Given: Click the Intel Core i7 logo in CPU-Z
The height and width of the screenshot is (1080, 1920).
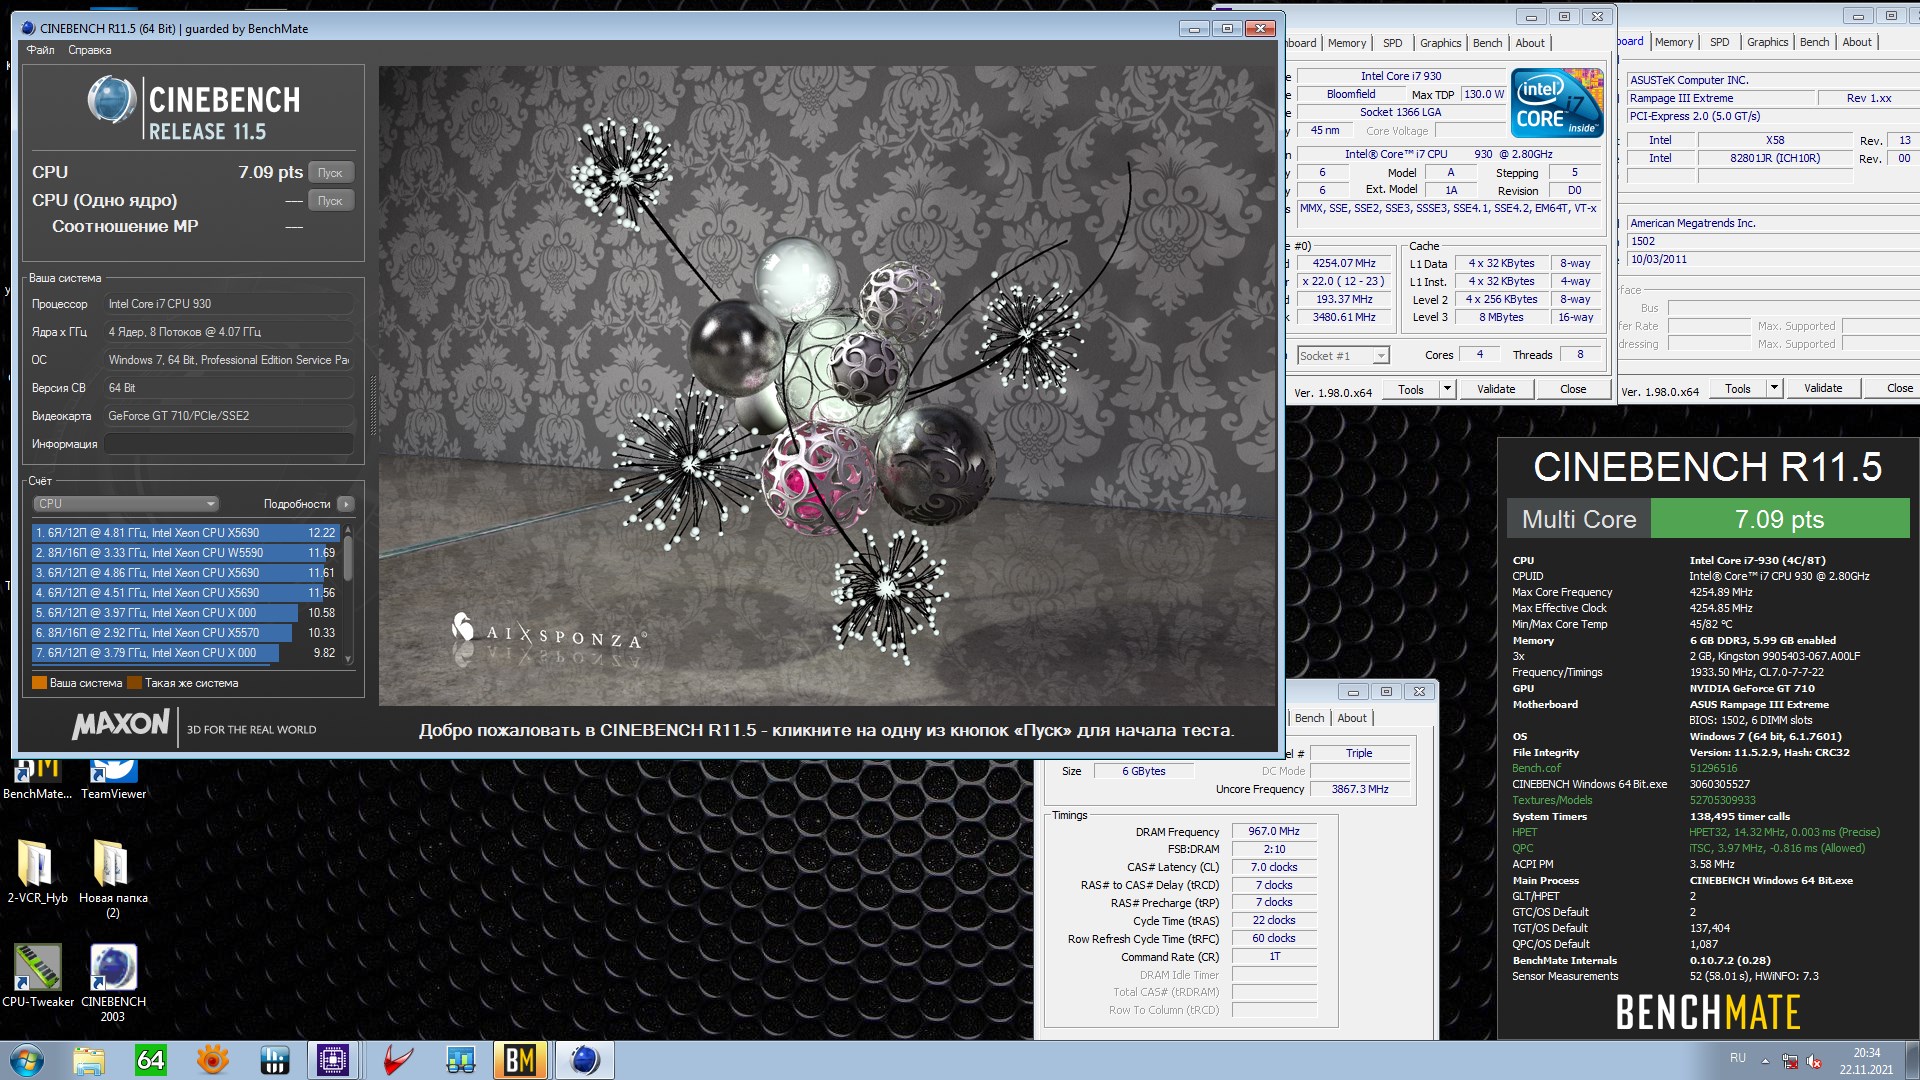Looking at the screenshot, I should point(1557,103).
